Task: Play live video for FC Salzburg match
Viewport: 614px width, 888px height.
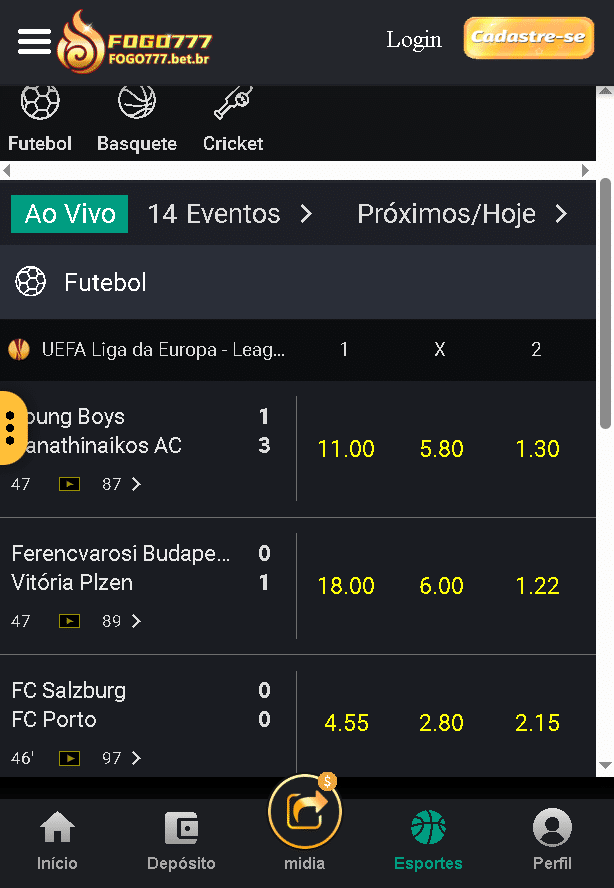Action: point(68,758)
